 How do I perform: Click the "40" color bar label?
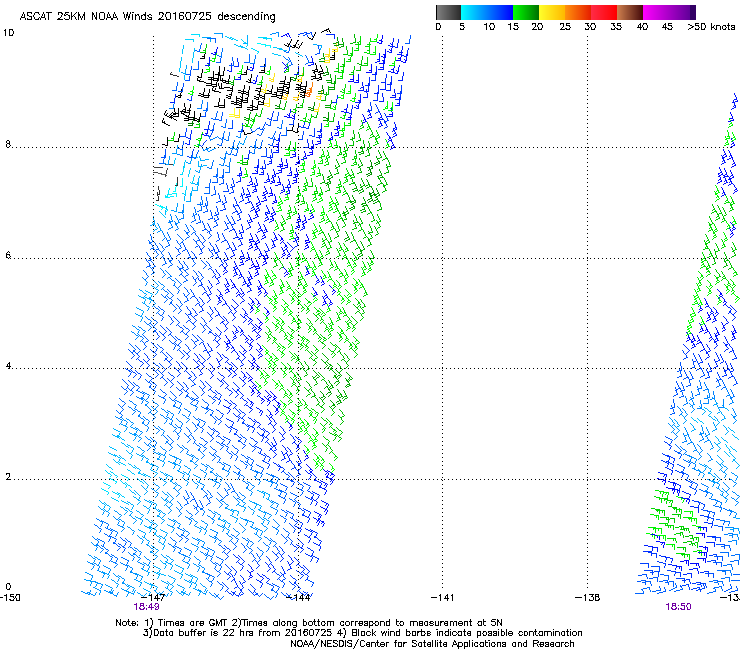point(642,27)
